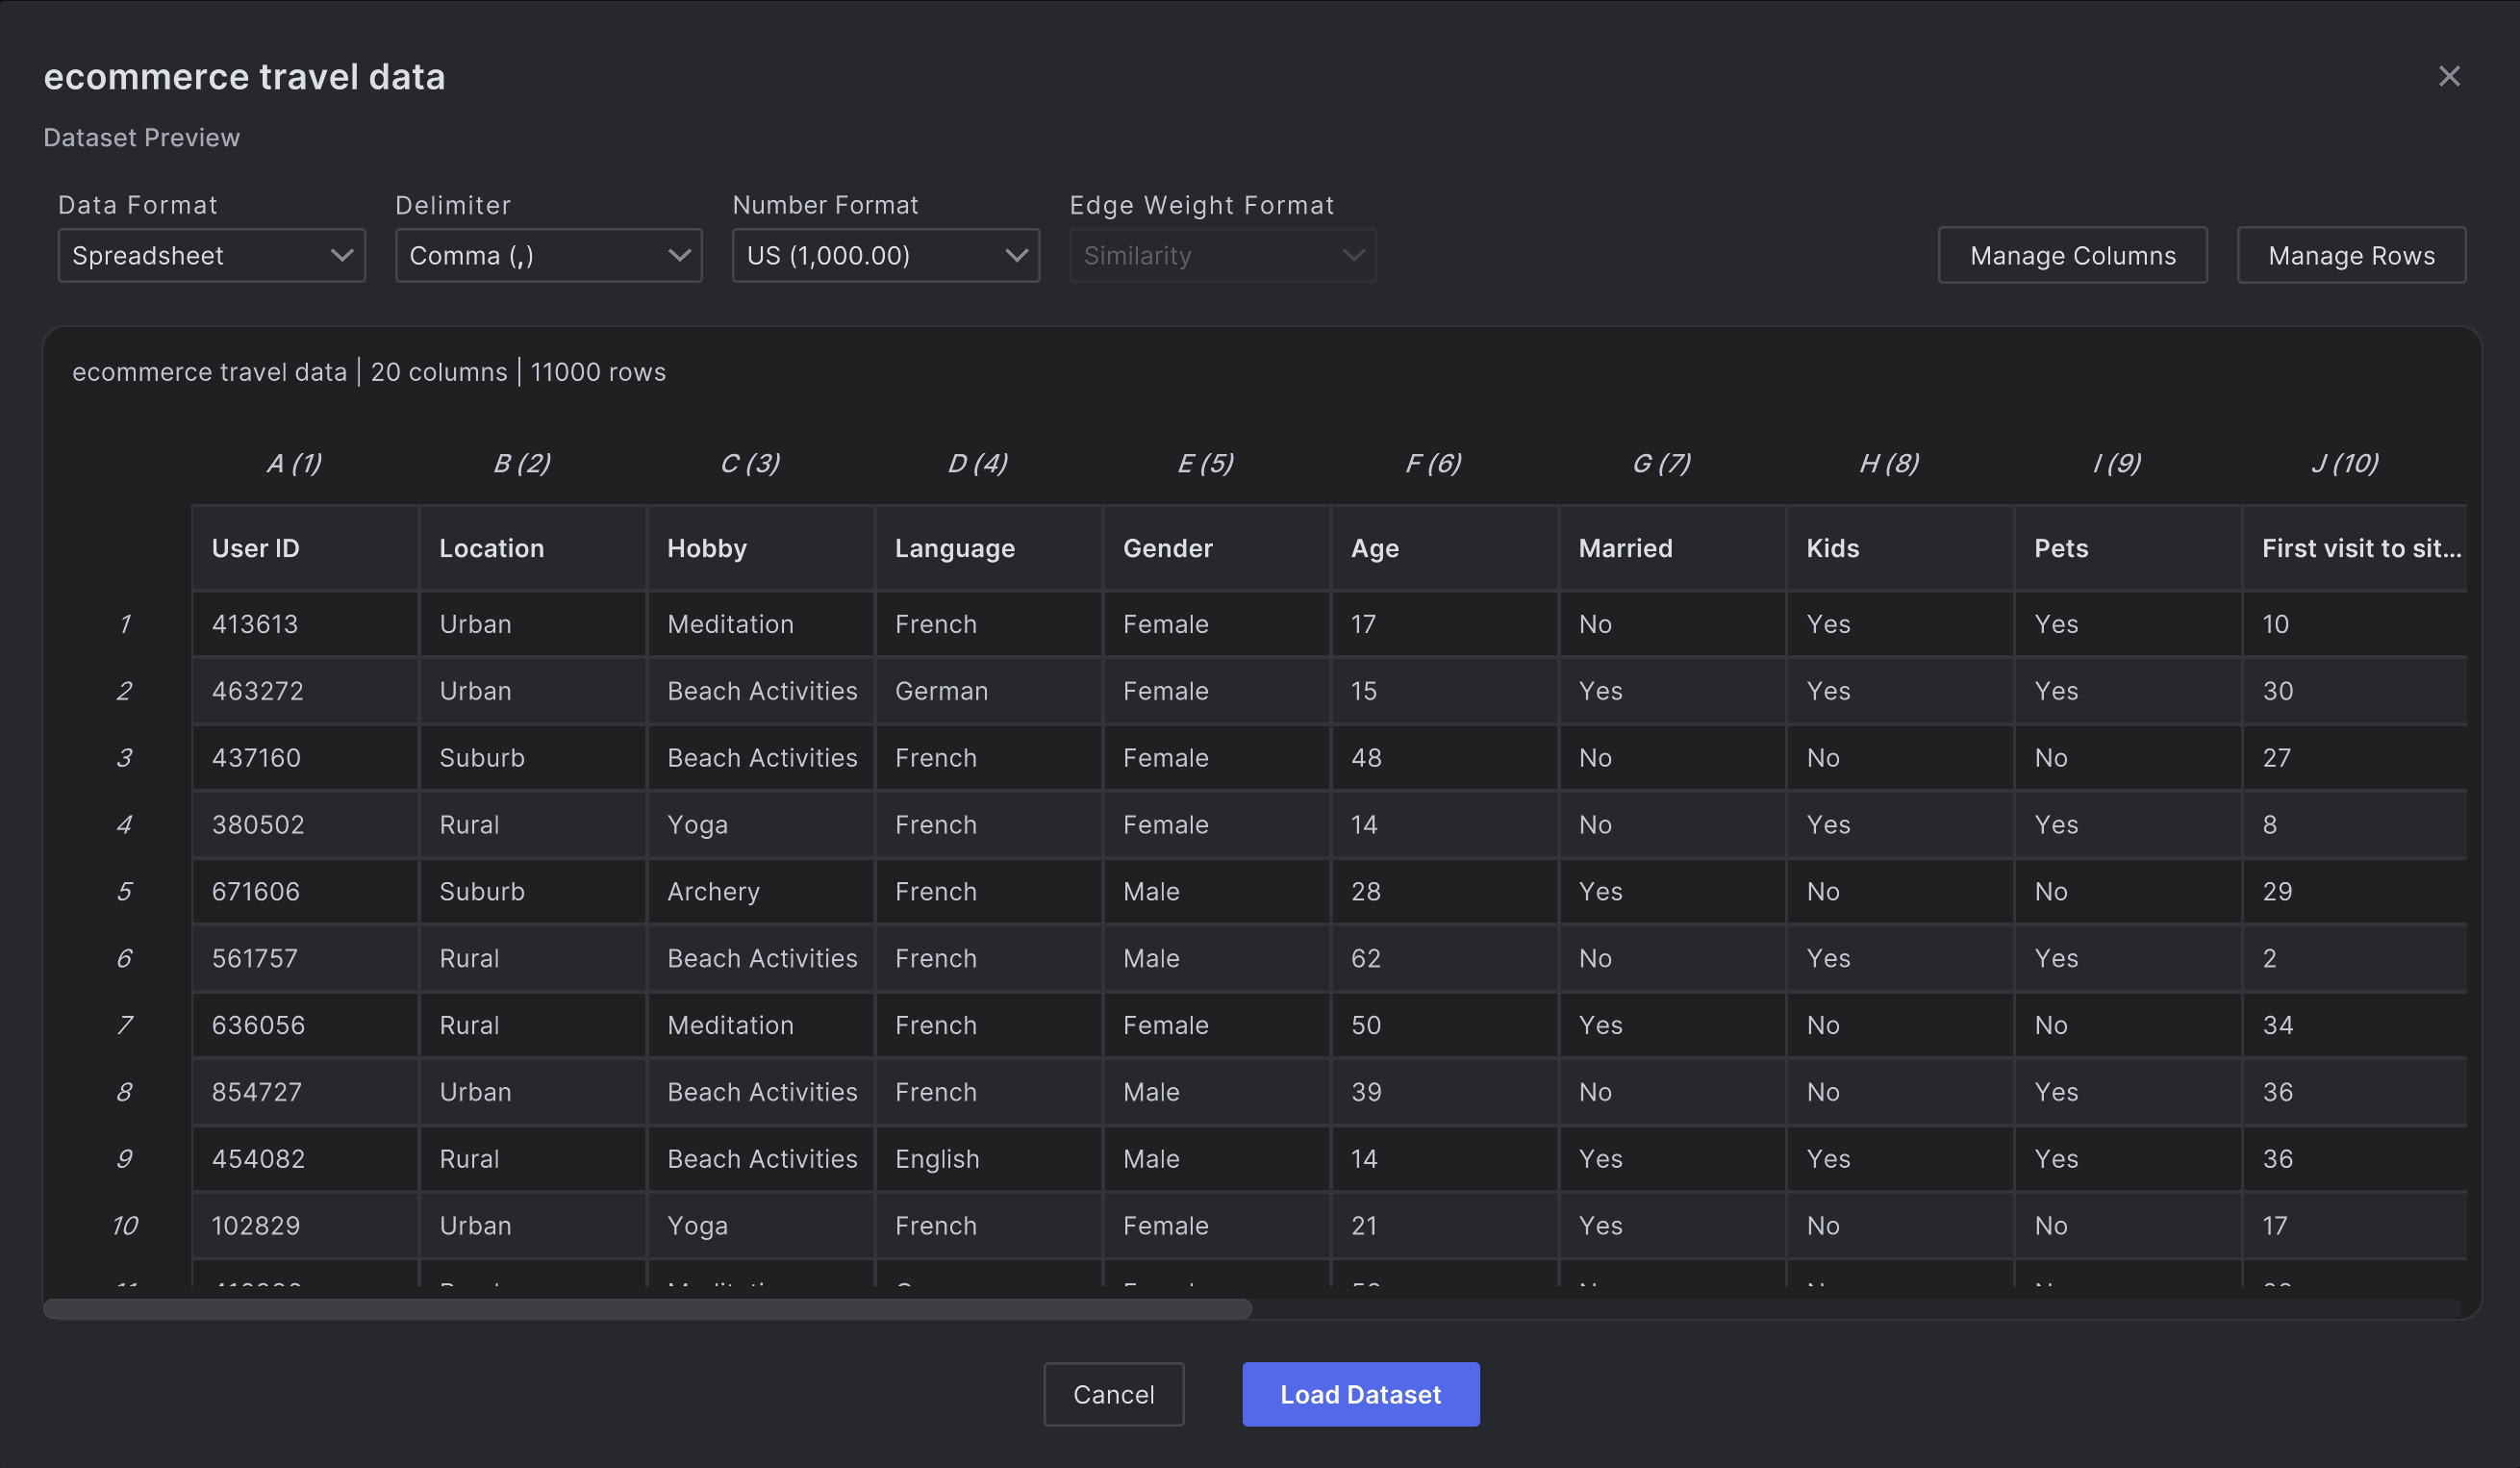Click the Data Format dropdown chevron

(x=345, y=255)
